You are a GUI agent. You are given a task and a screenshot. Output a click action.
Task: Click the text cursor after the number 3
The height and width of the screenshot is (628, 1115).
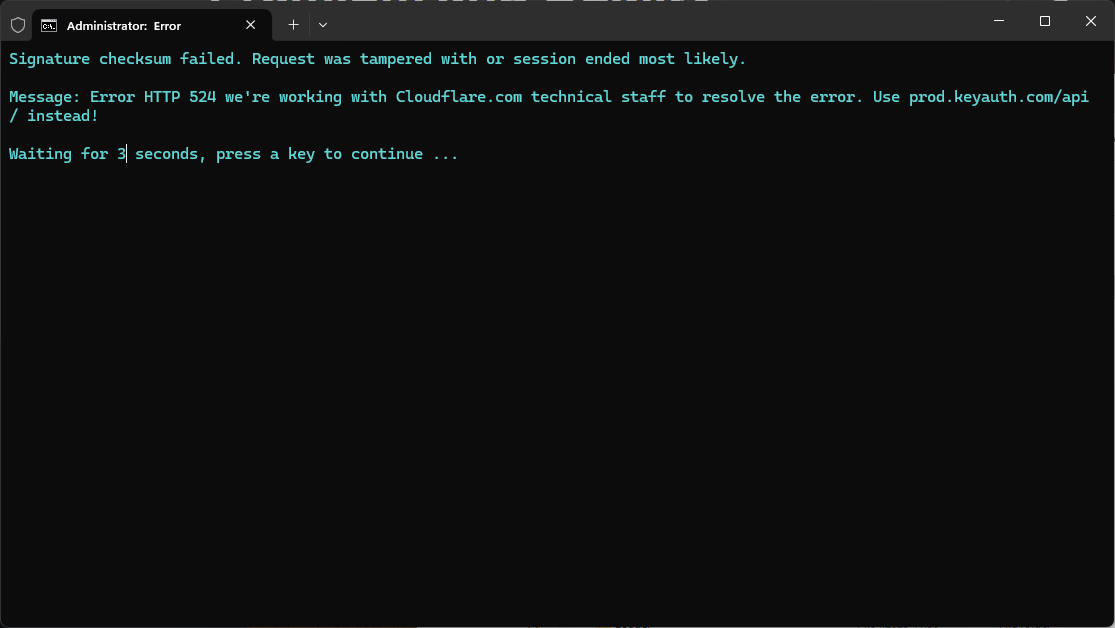point(127,154)
